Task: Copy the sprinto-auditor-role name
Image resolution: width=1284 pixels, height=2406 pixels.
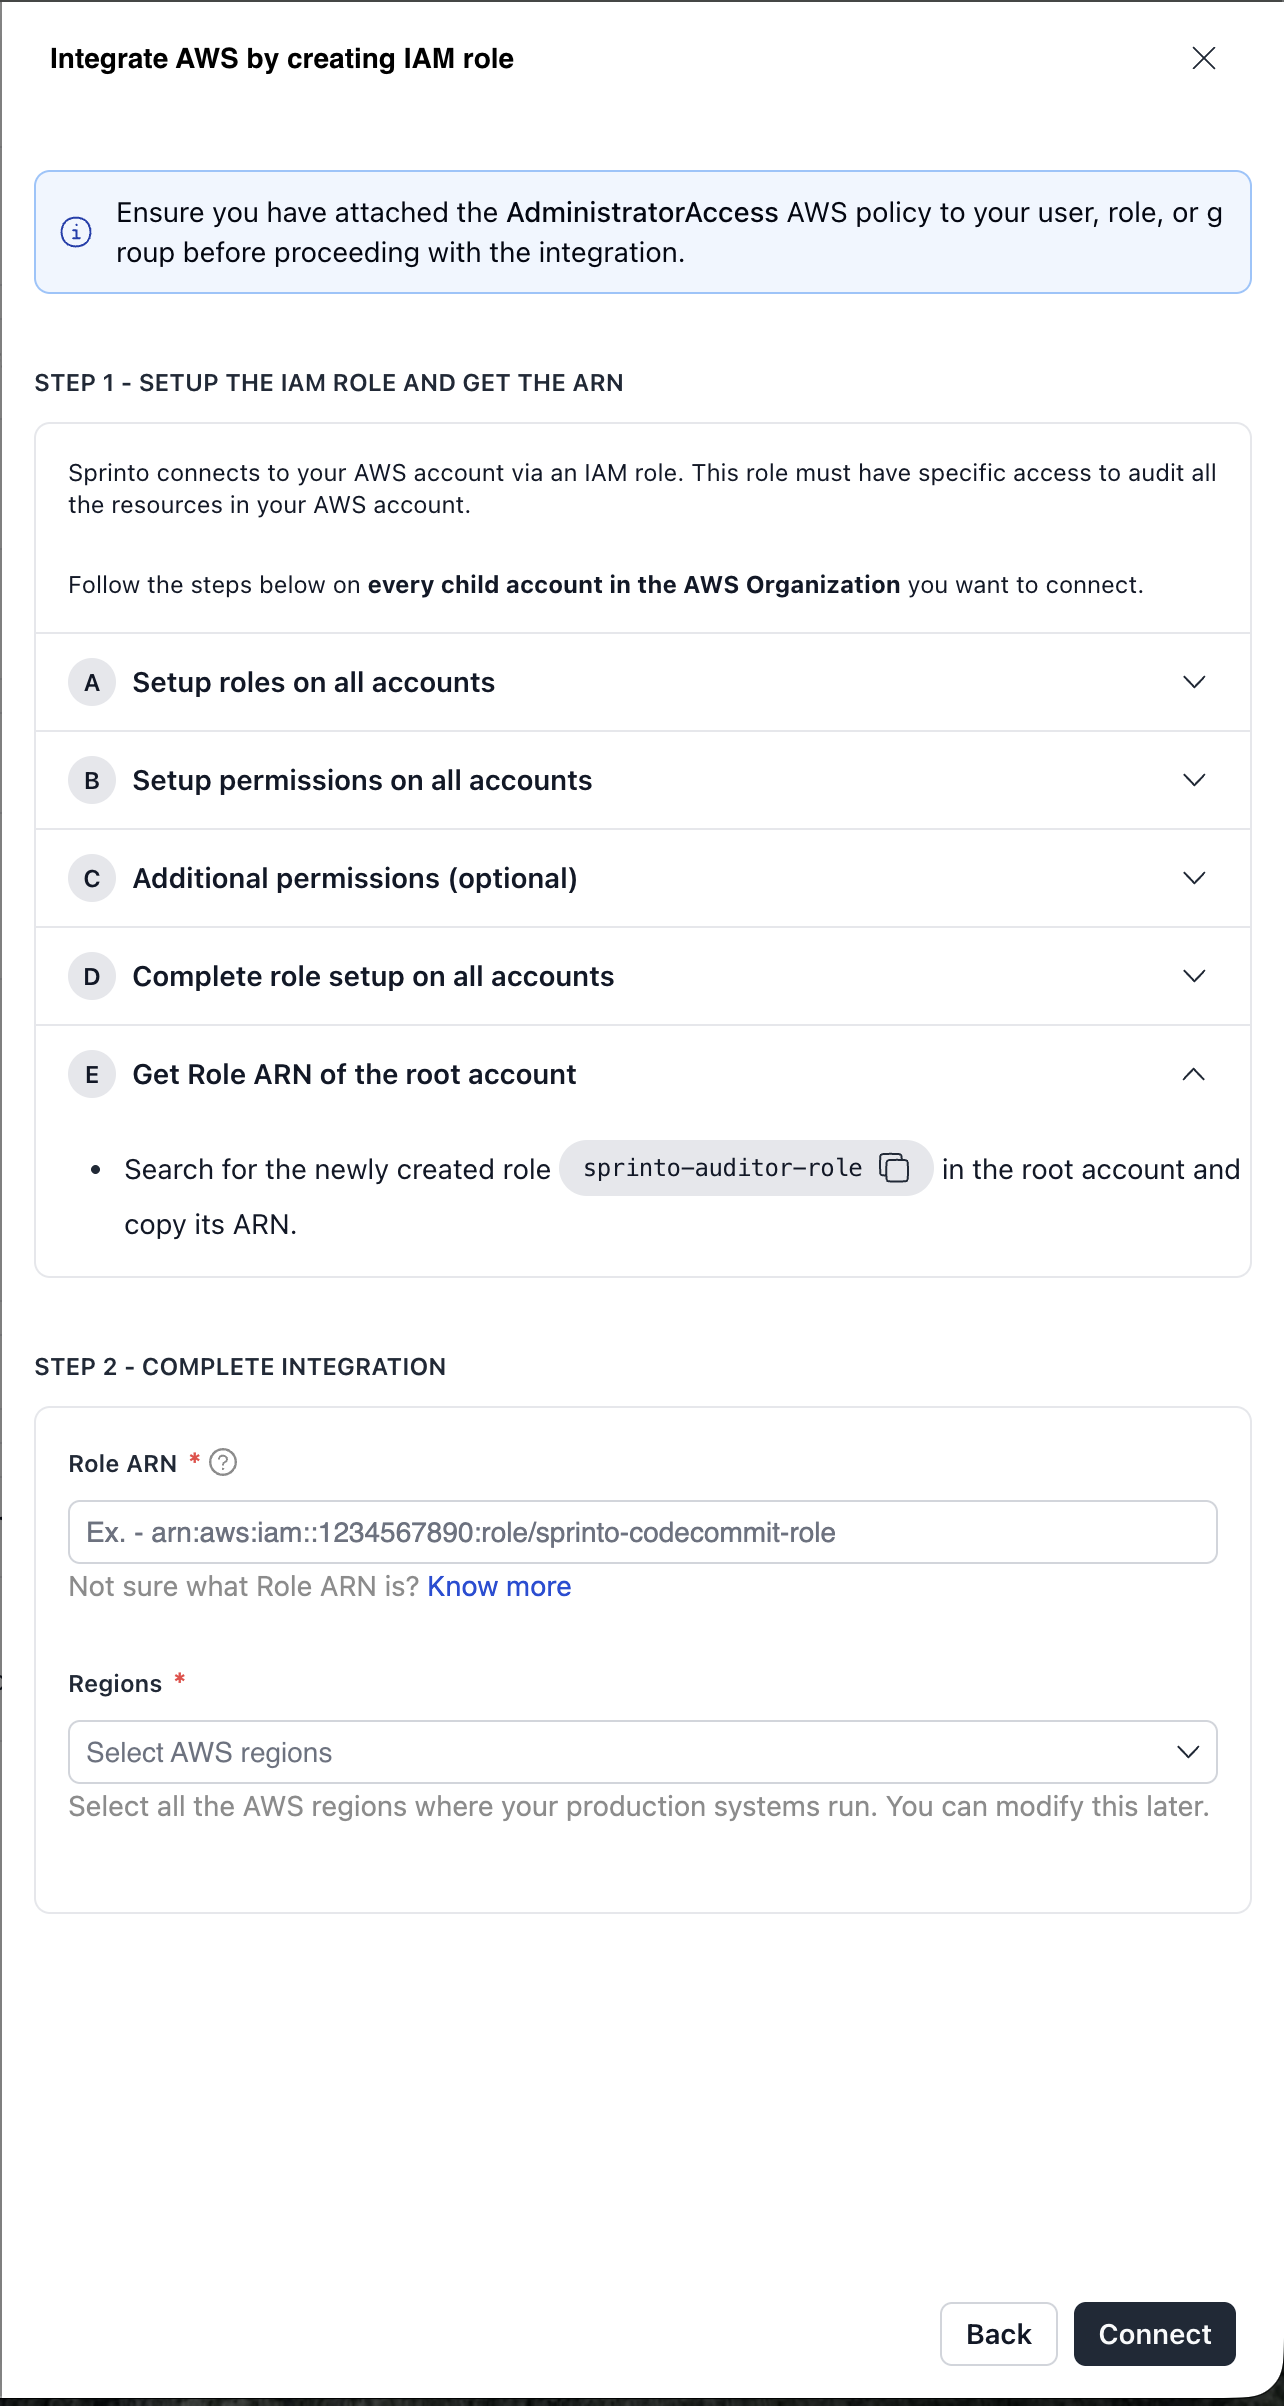Action: (x=894, y=1167)
